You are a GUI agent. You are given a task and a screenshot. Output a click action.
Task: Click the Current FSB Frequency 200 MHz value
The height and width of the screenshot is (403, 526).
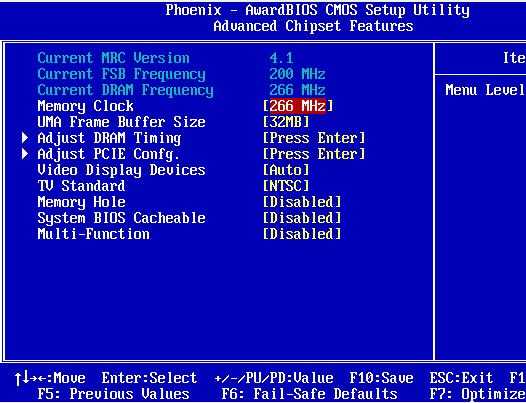click(x=298, y=74)
